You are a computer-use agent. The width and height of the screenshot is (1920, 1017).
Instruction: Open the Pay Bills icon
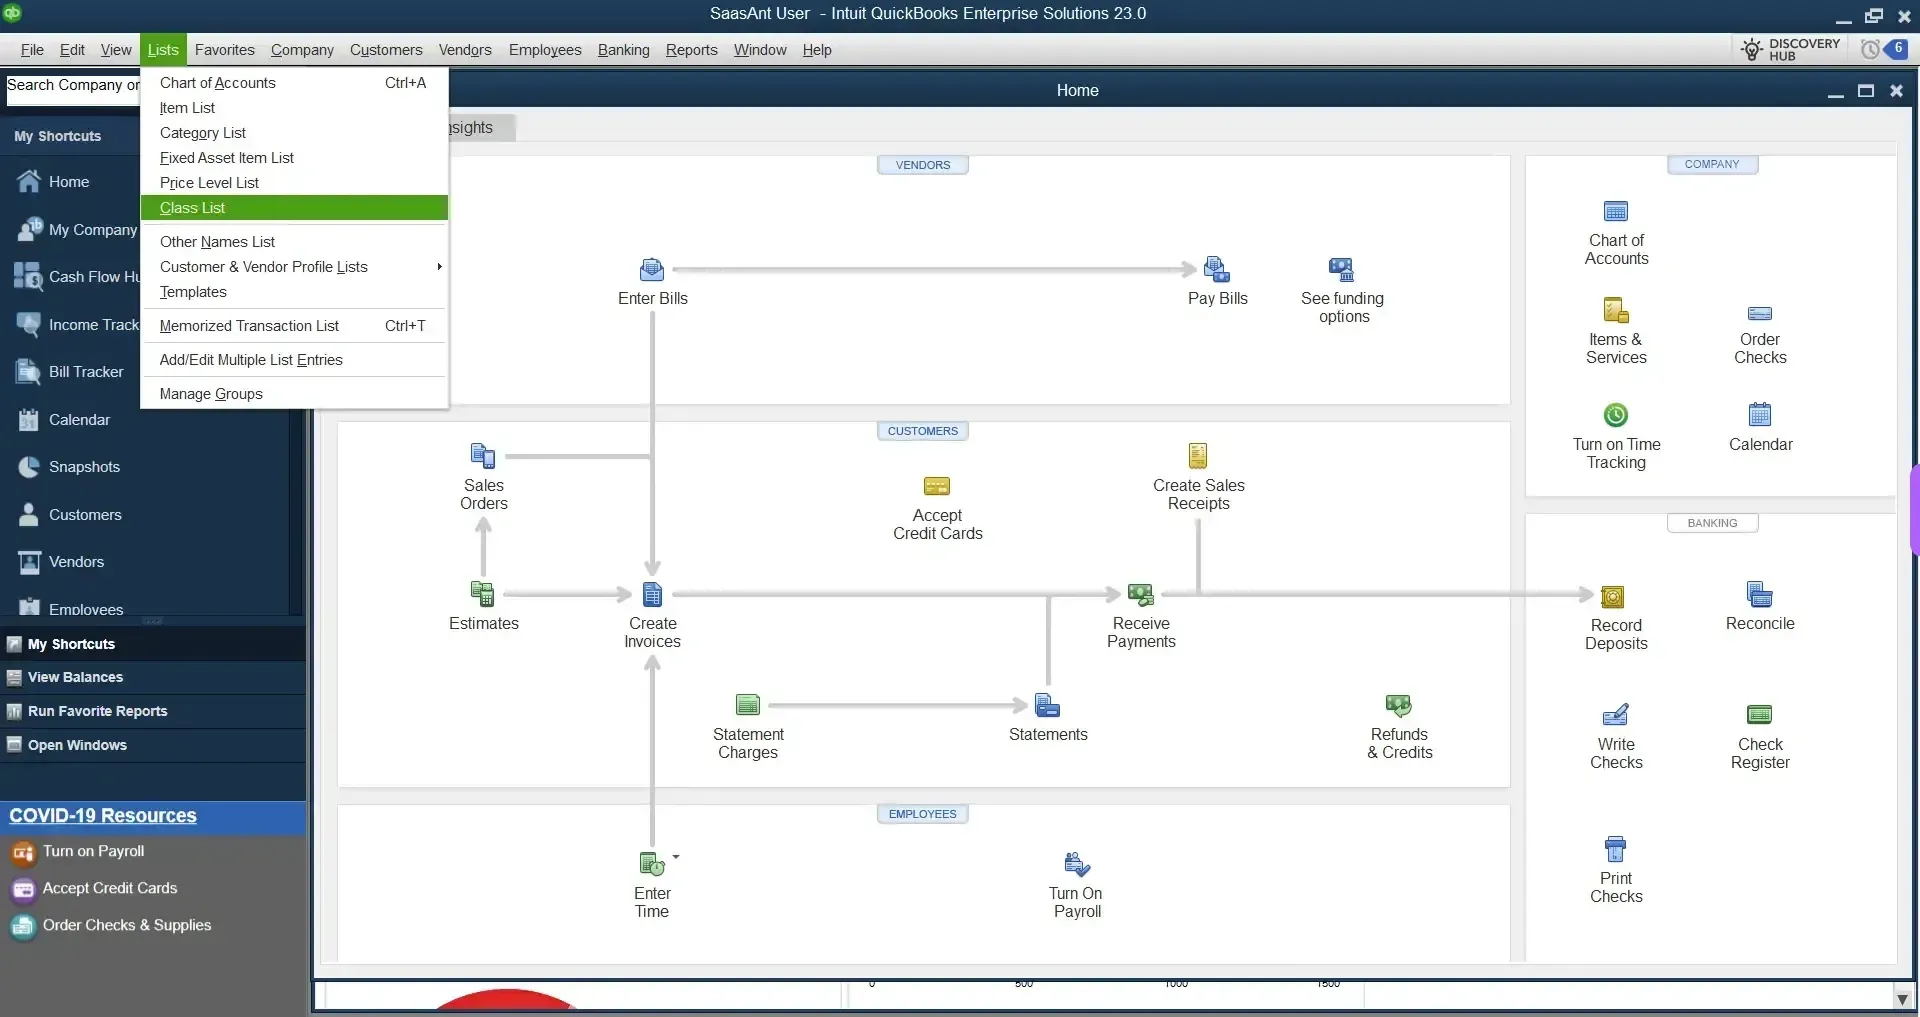tap(1217, 269)
